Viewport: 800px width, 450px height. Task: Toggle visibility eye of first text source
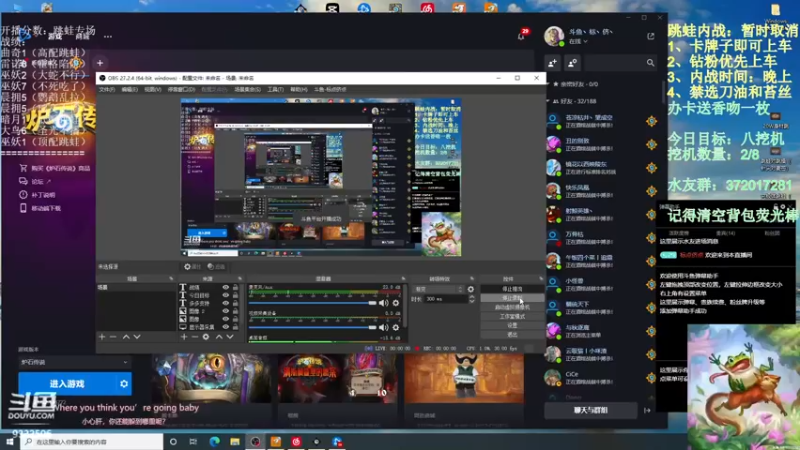point(226,288)
